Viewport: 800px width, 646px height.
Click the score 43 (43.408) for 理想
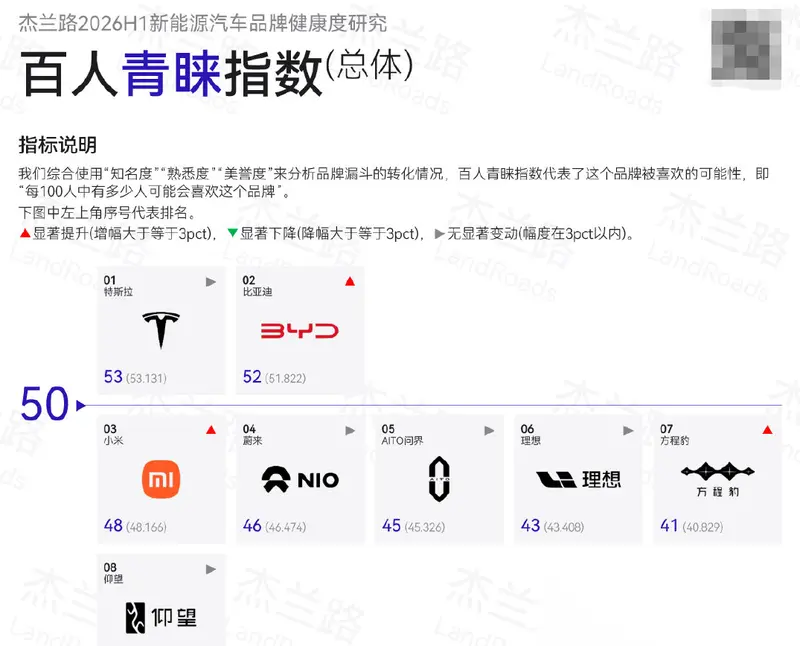[553, 526]
